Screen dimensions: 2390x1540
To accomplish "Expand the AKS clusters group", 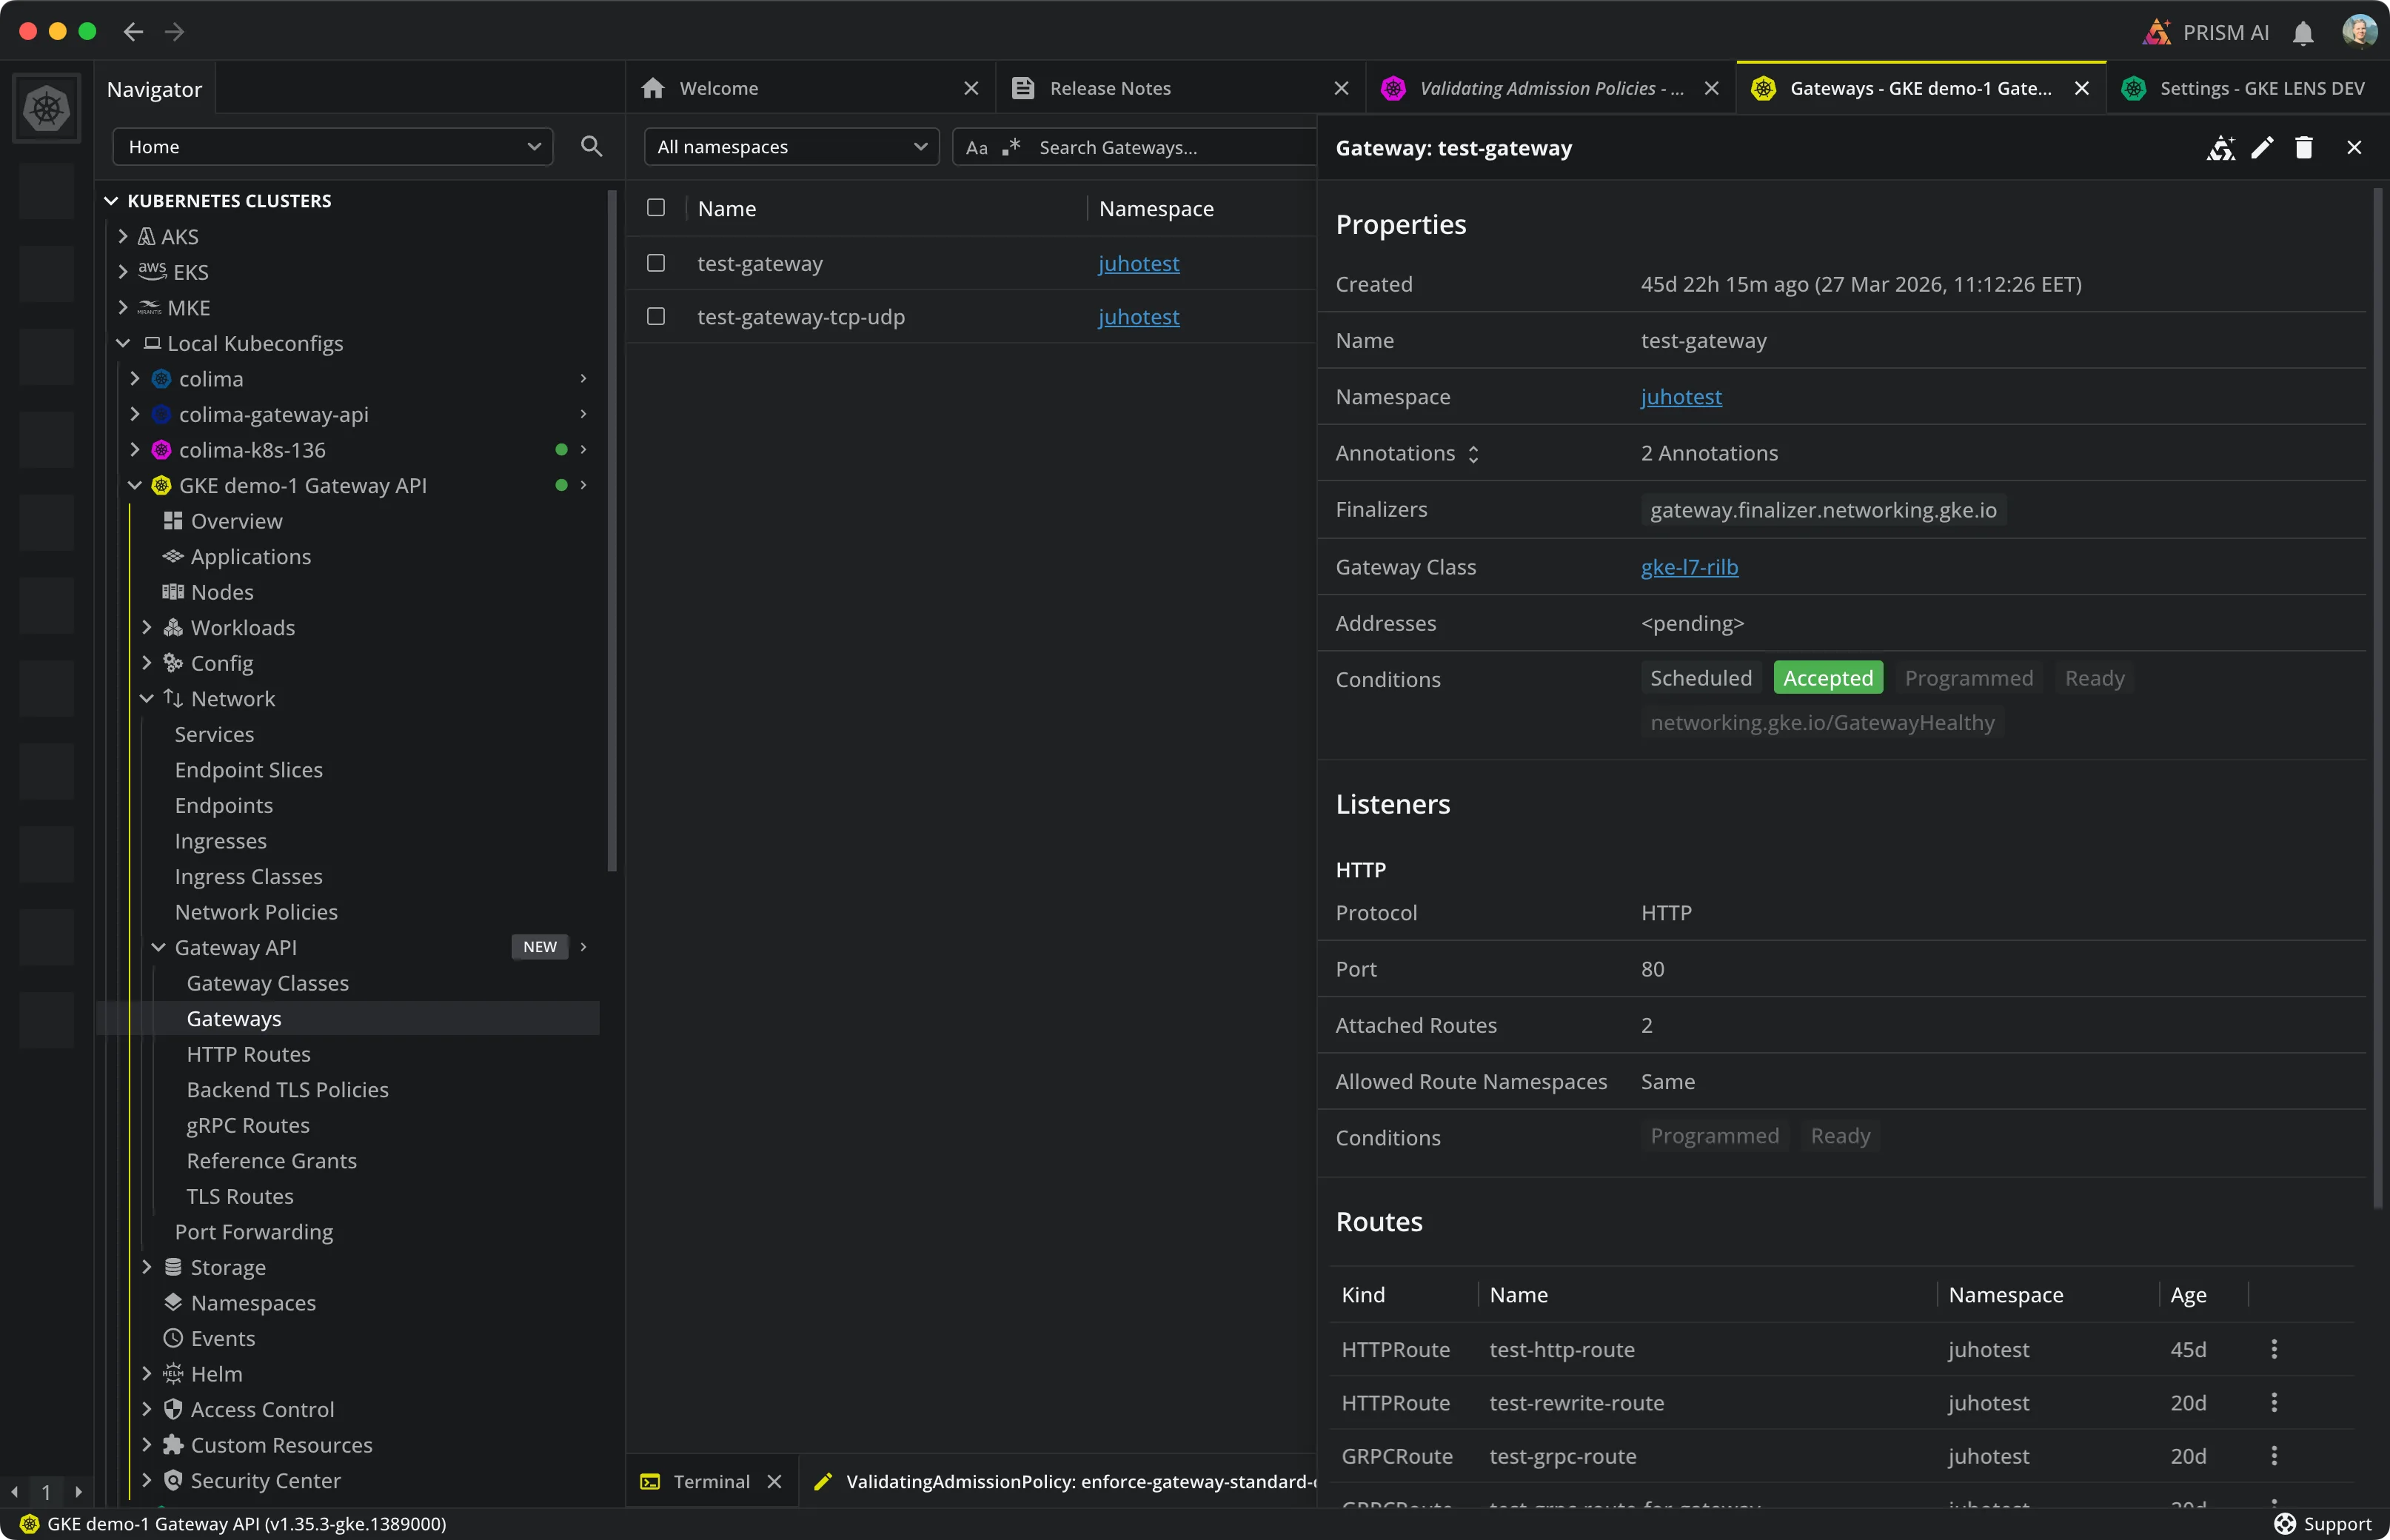I will [123, 236].
